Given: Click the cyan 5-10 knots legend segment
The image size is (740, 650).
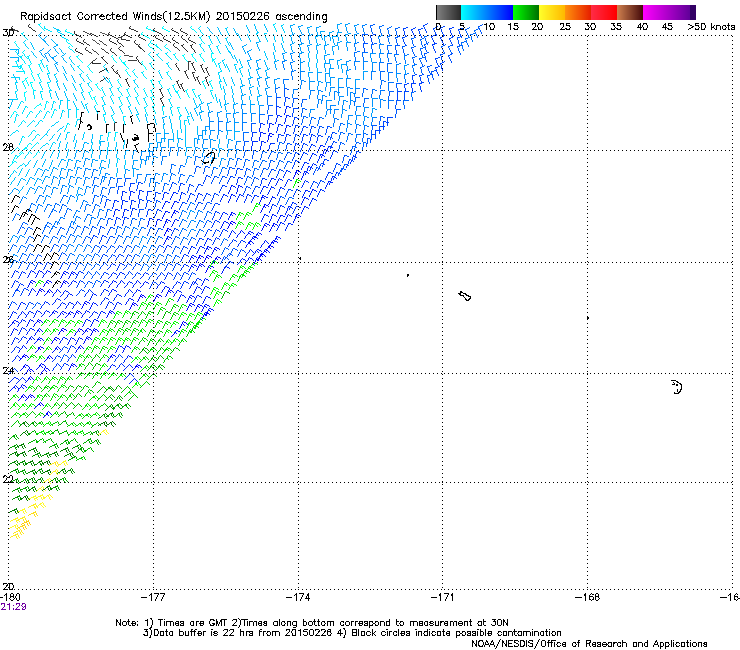Looking at the screenshot, I should coord(474,12).
